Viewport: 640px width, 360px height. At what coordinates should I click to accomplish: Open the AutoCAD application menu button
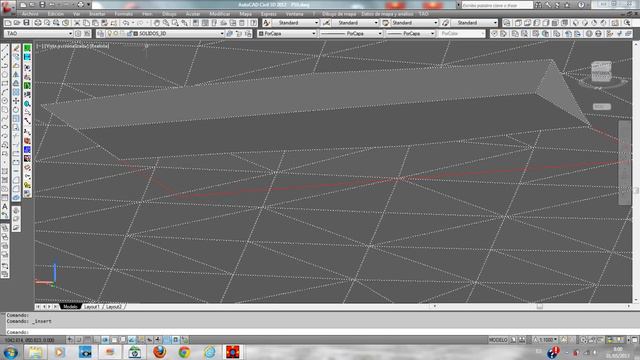tap(7, 7)
